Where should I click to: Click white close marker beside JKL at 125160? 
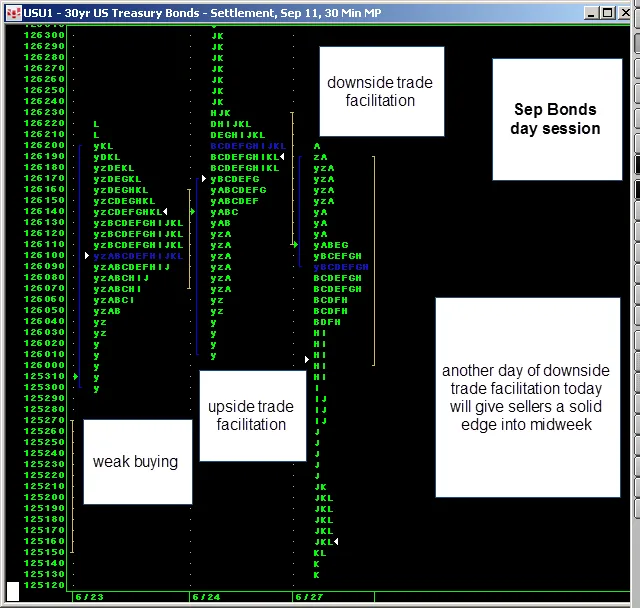tap(336, 541)
